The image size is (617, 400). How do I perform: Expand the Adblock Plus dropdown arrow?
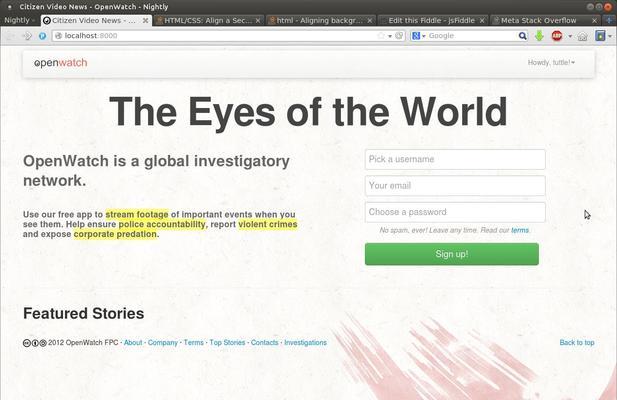[x=570, y=36]
